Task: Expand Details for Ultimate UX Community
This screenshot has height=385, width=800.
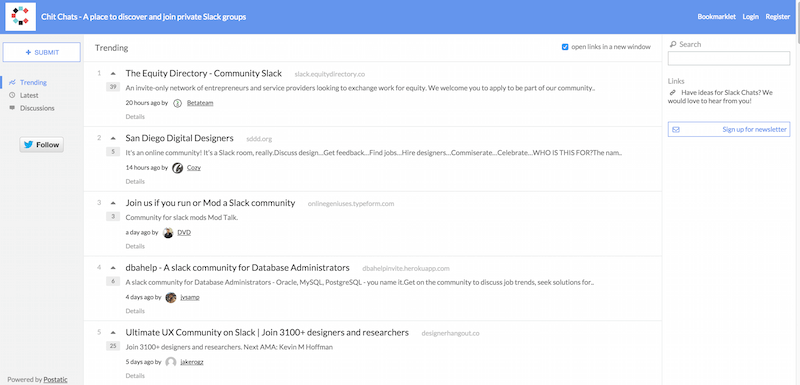Action: (x=135, y=376)
